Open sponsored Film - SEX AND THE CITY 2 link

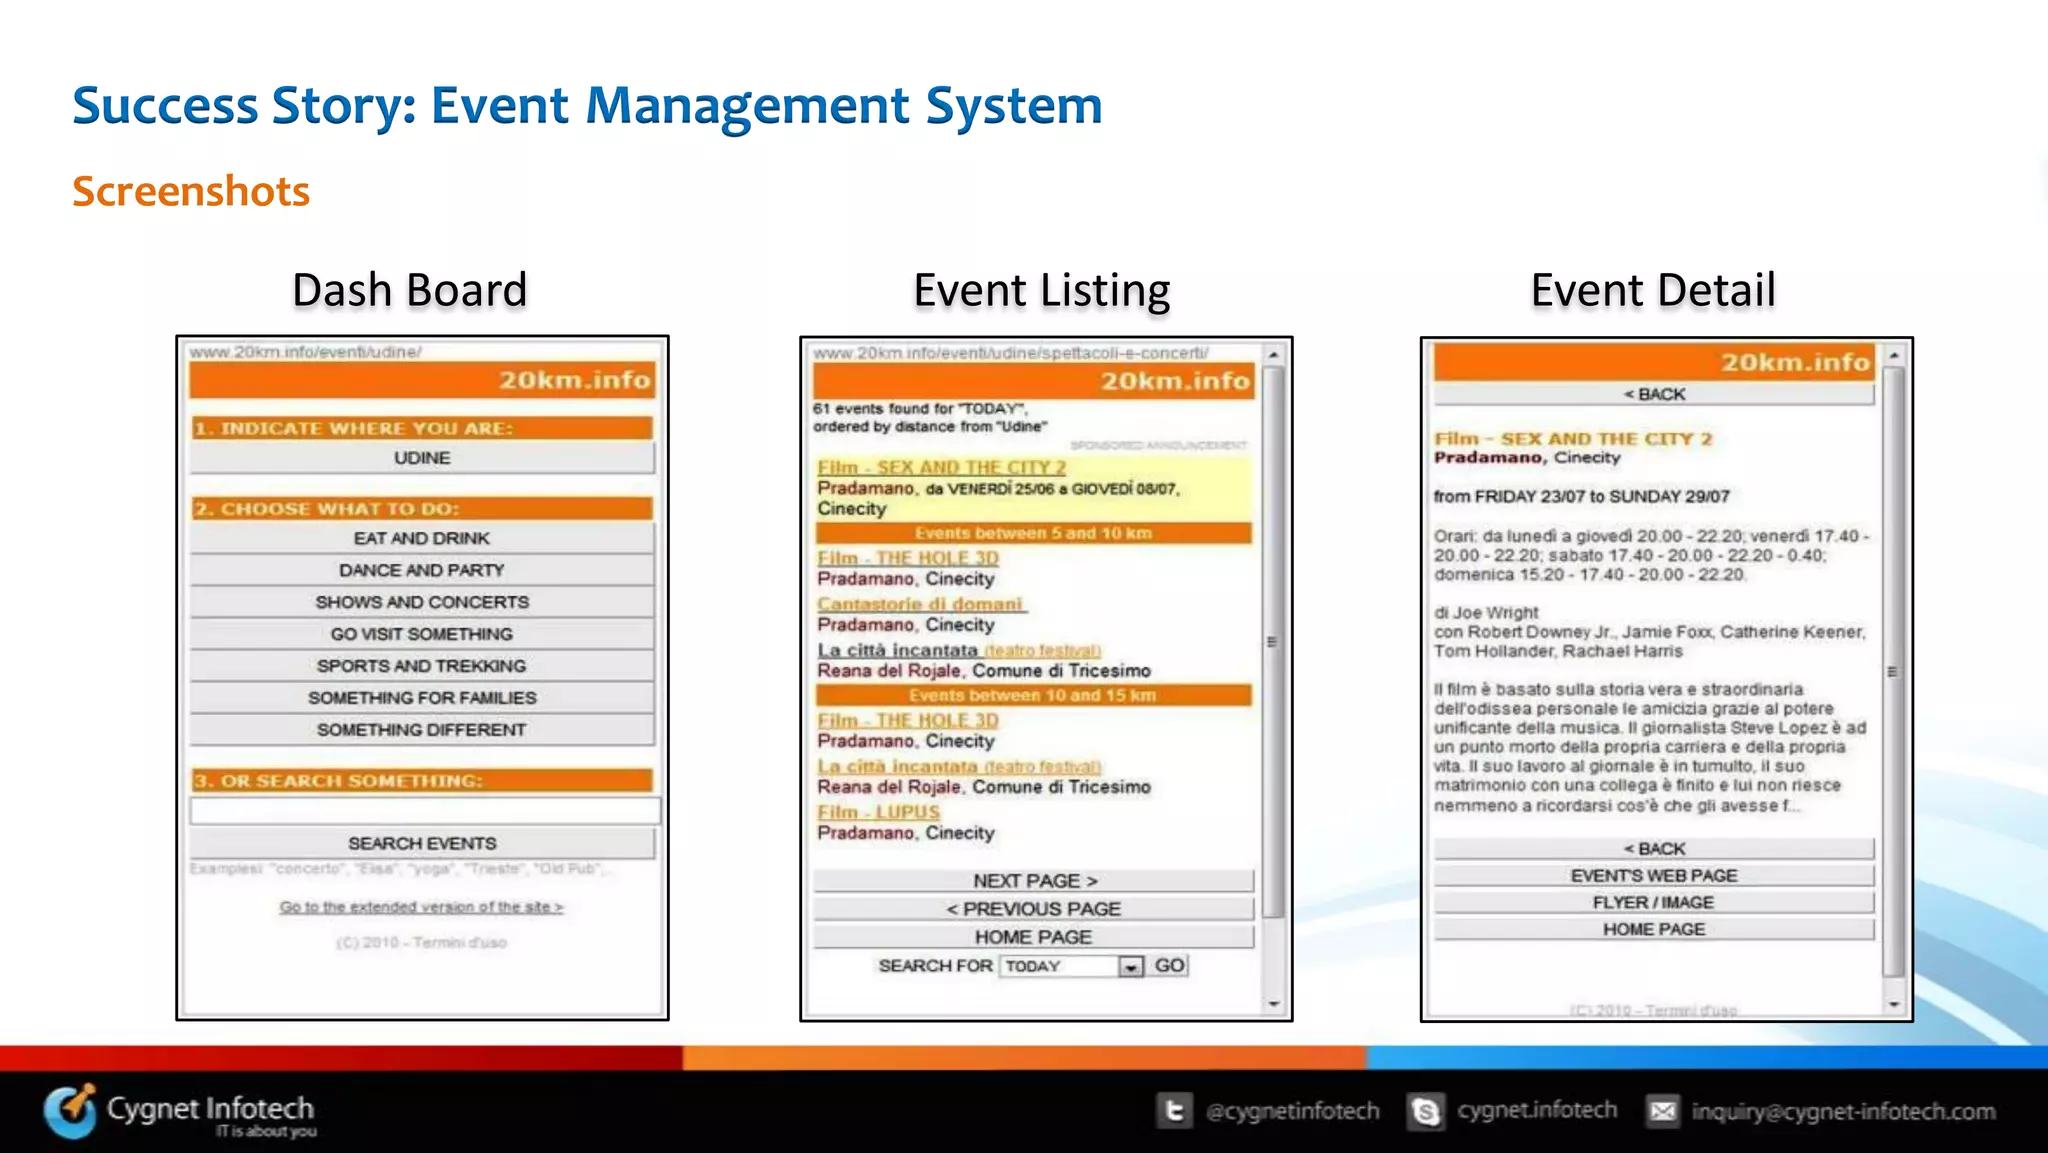941,467
